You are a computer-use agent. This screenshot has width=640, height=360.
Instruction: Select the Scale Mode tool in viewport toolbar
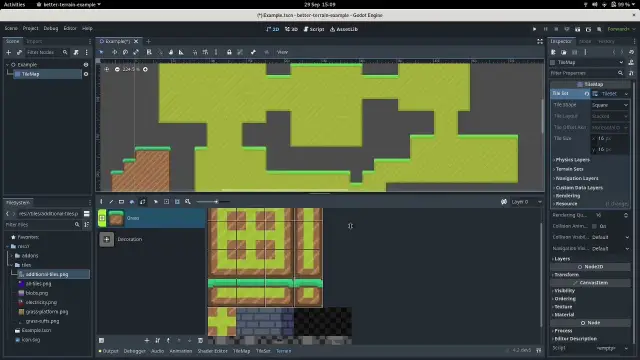point(136,52)
